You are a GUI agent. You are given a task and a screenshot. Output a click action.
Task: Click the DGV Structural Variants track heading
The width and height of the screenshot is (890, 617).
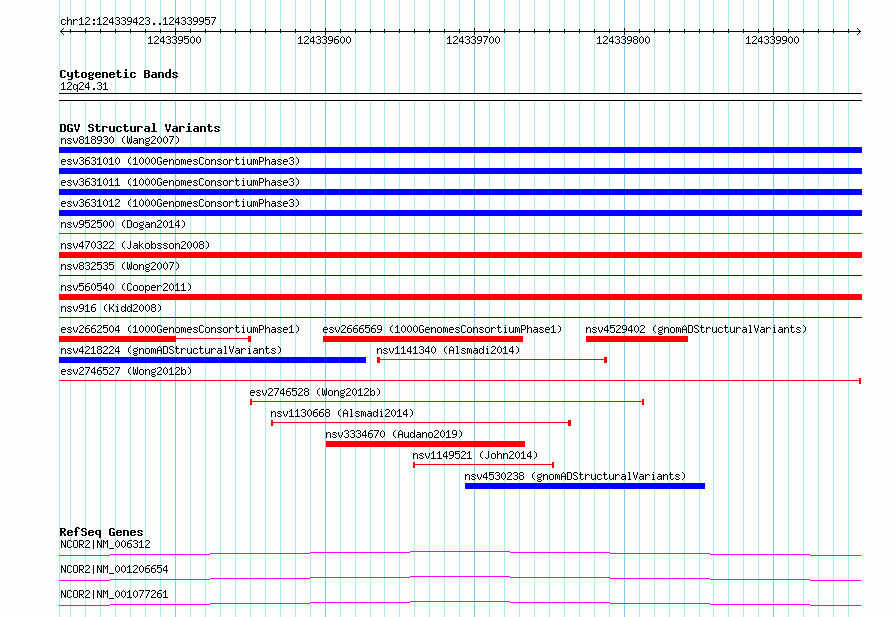click(x=140, y=128)
